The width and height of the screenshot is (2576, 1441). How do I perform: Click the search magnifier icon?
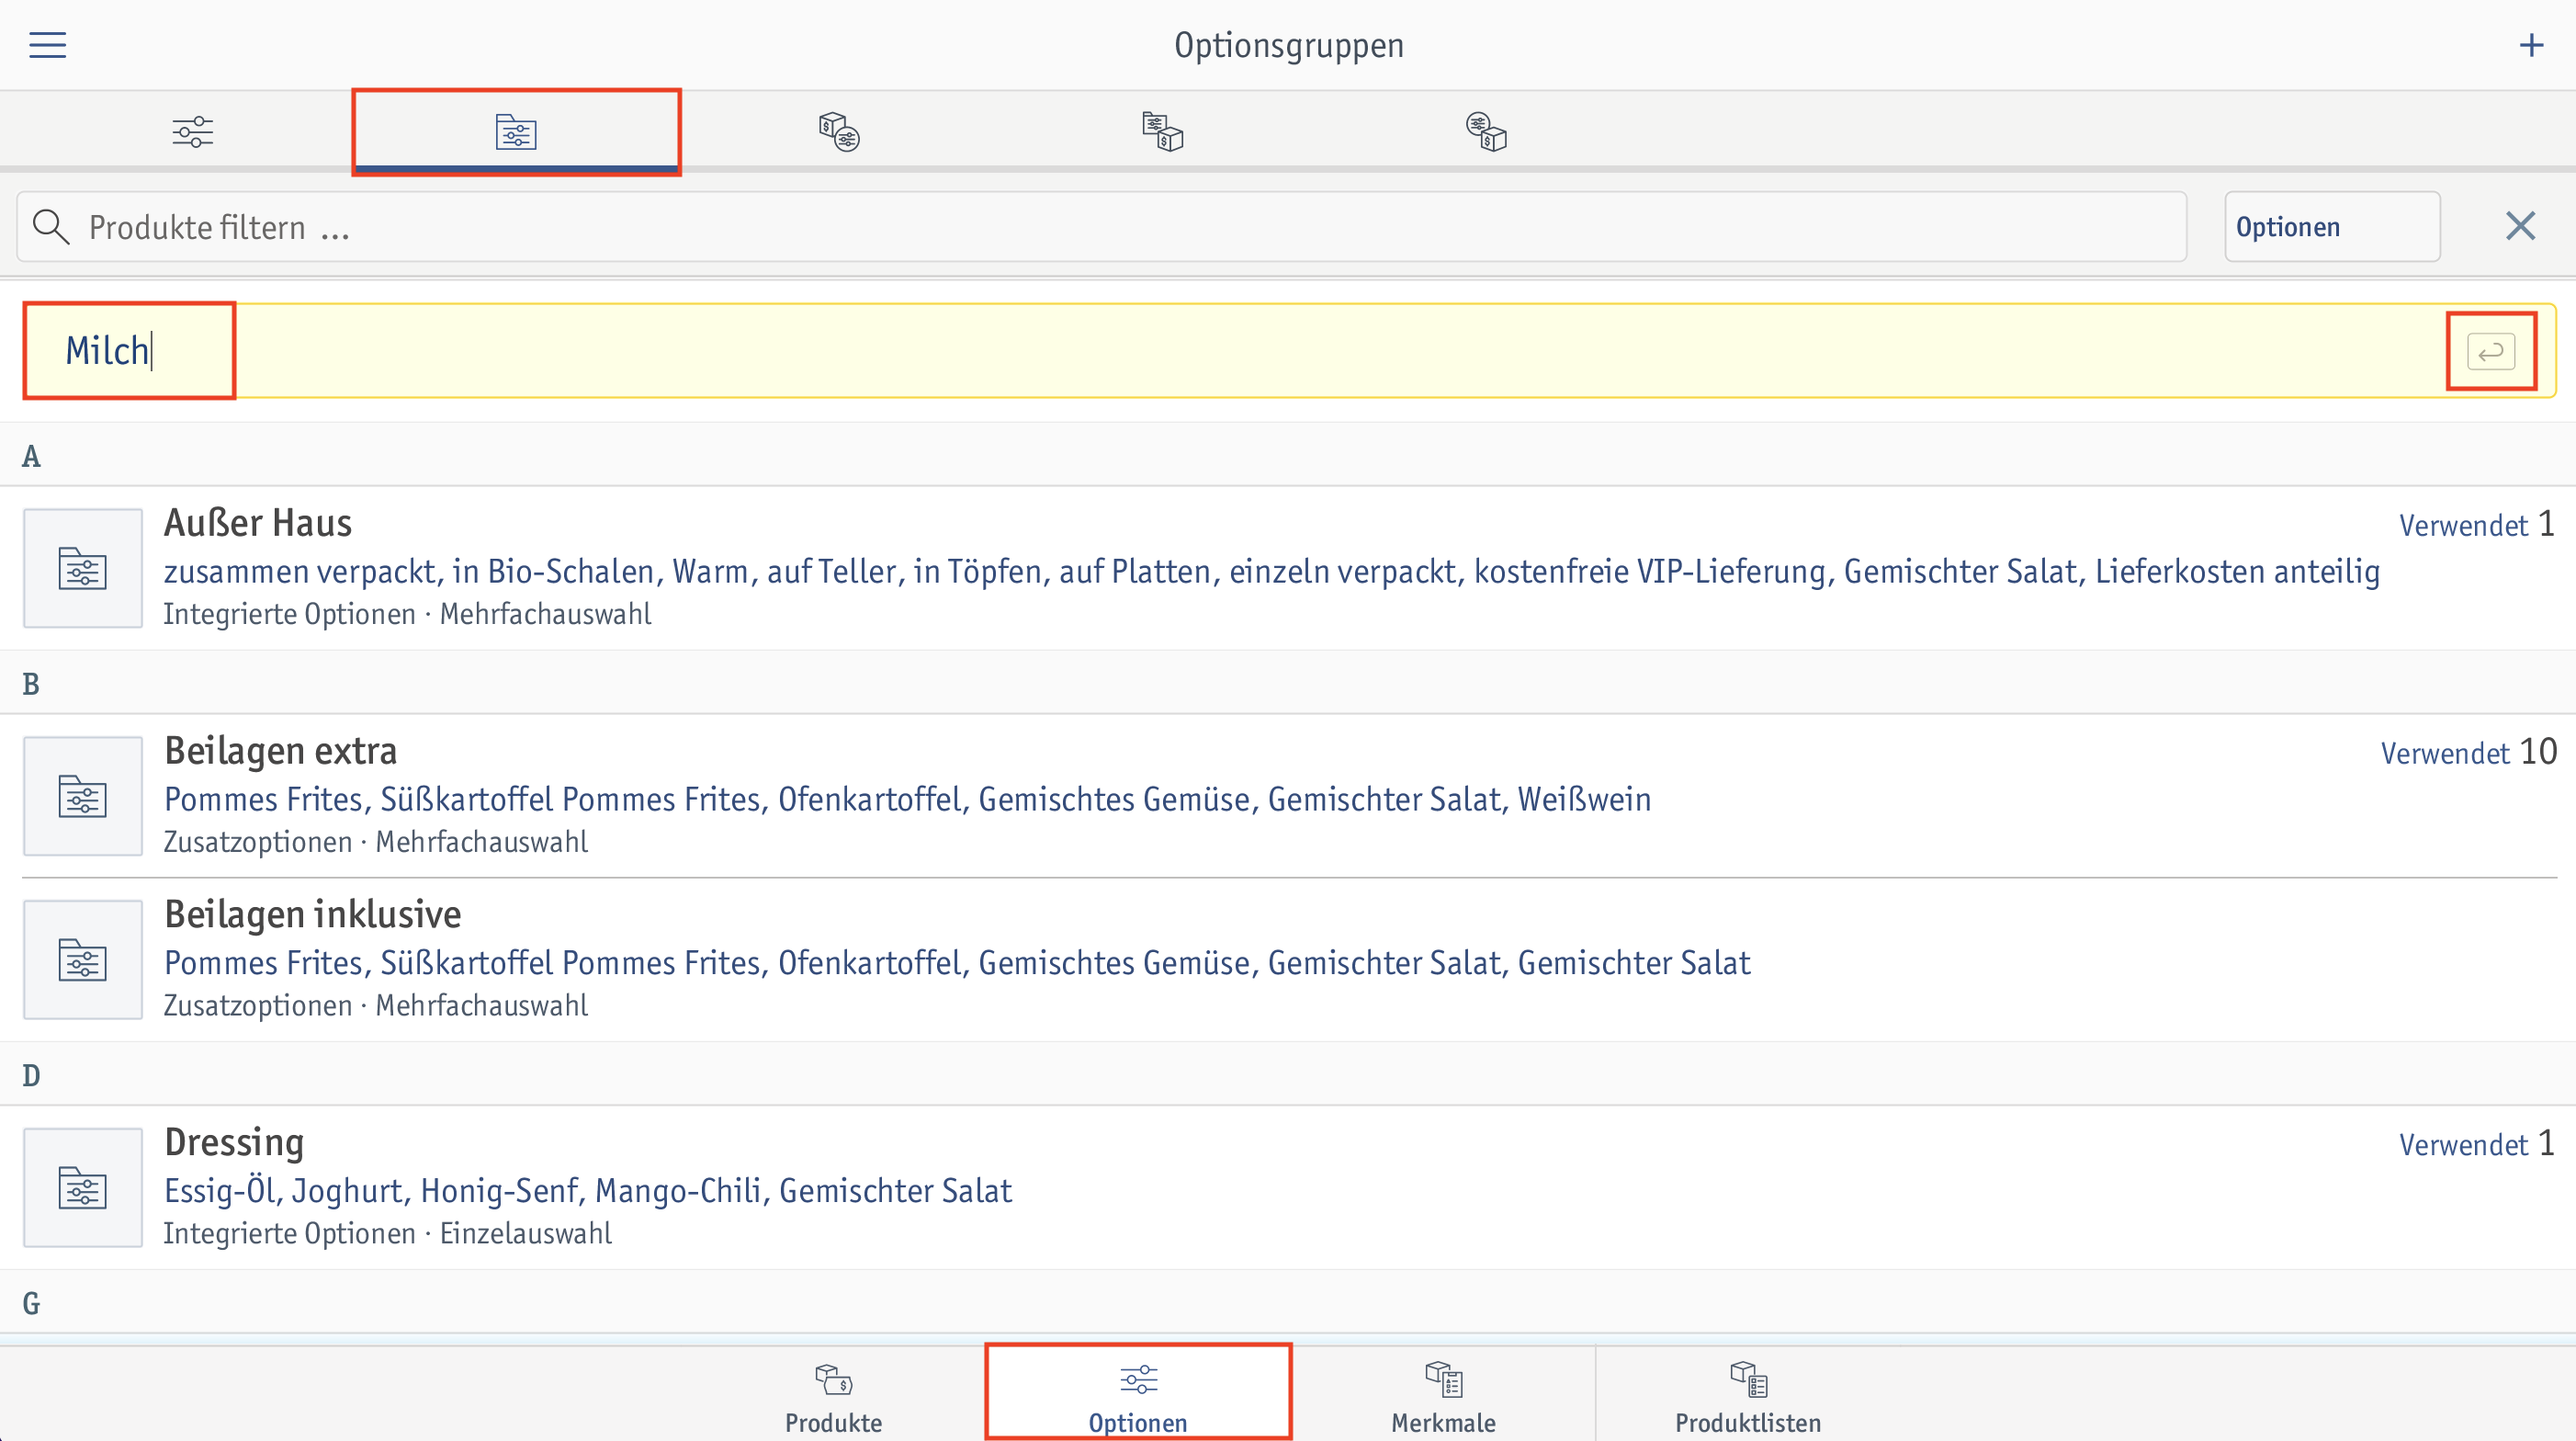point(50,227)
